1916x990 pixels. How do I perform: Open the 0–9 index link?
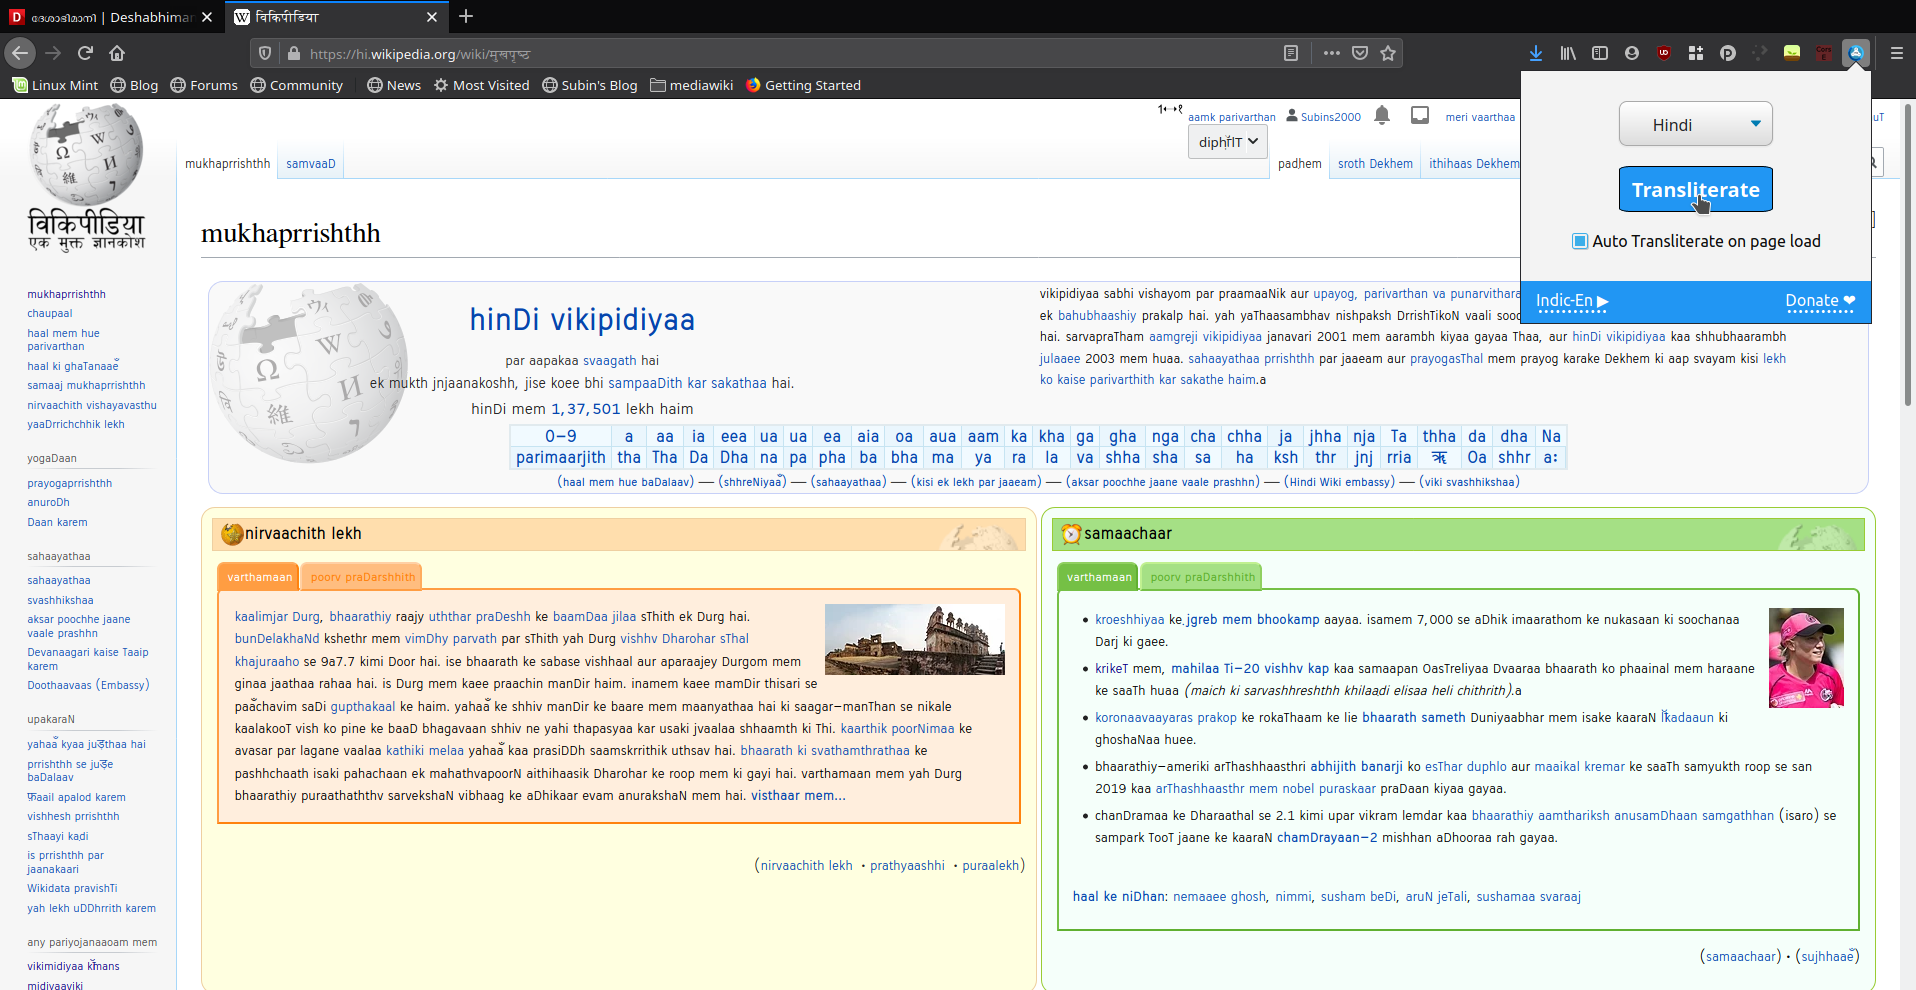pyautogui.click(x=560, y=436)
